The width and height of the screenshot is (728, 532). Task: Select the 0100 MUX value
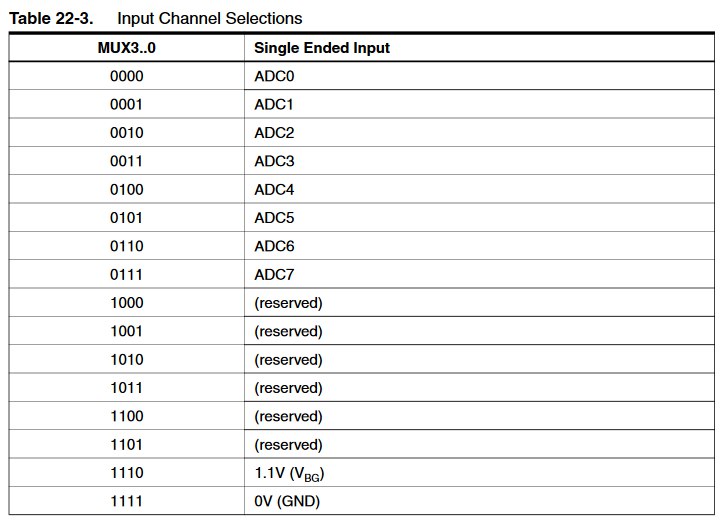[x=127, y=189]
